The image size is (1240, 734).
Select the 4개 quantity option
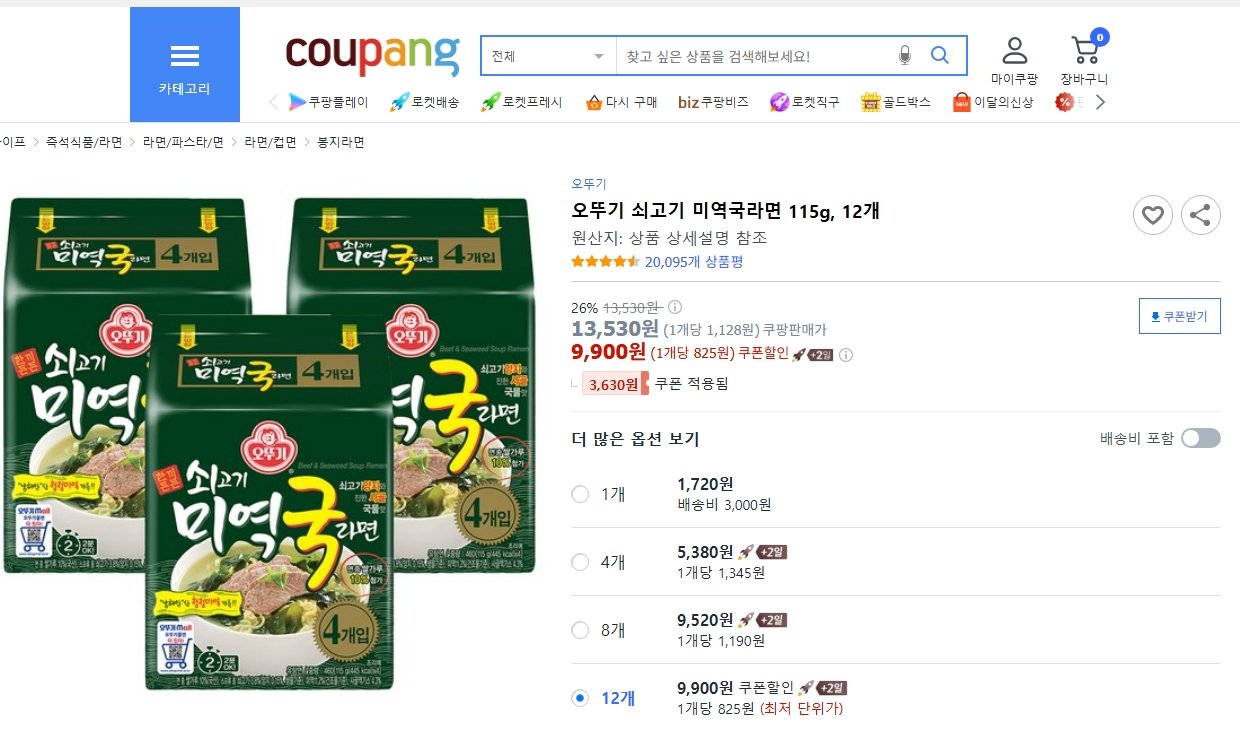(x=580, y=562)
